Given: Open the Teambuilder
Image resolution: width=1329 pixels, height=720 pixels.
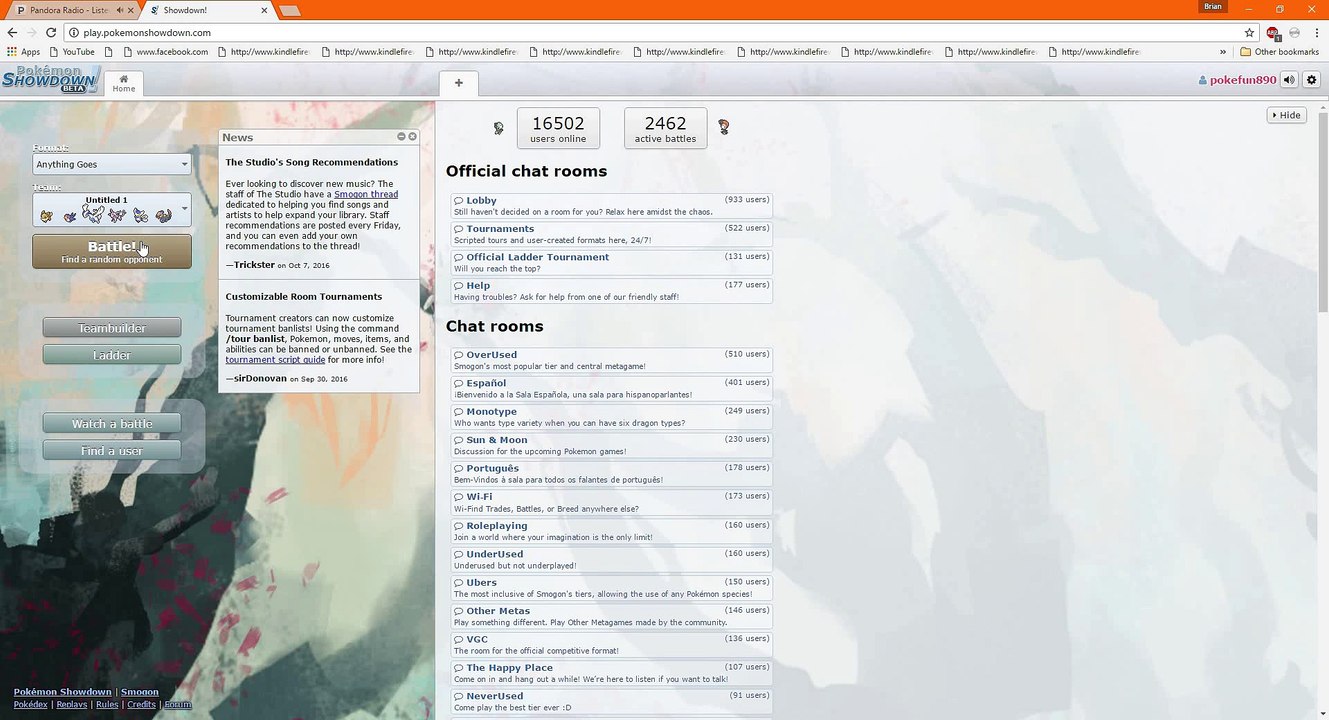Looking at the screenshot, I should tap(112, 328).
